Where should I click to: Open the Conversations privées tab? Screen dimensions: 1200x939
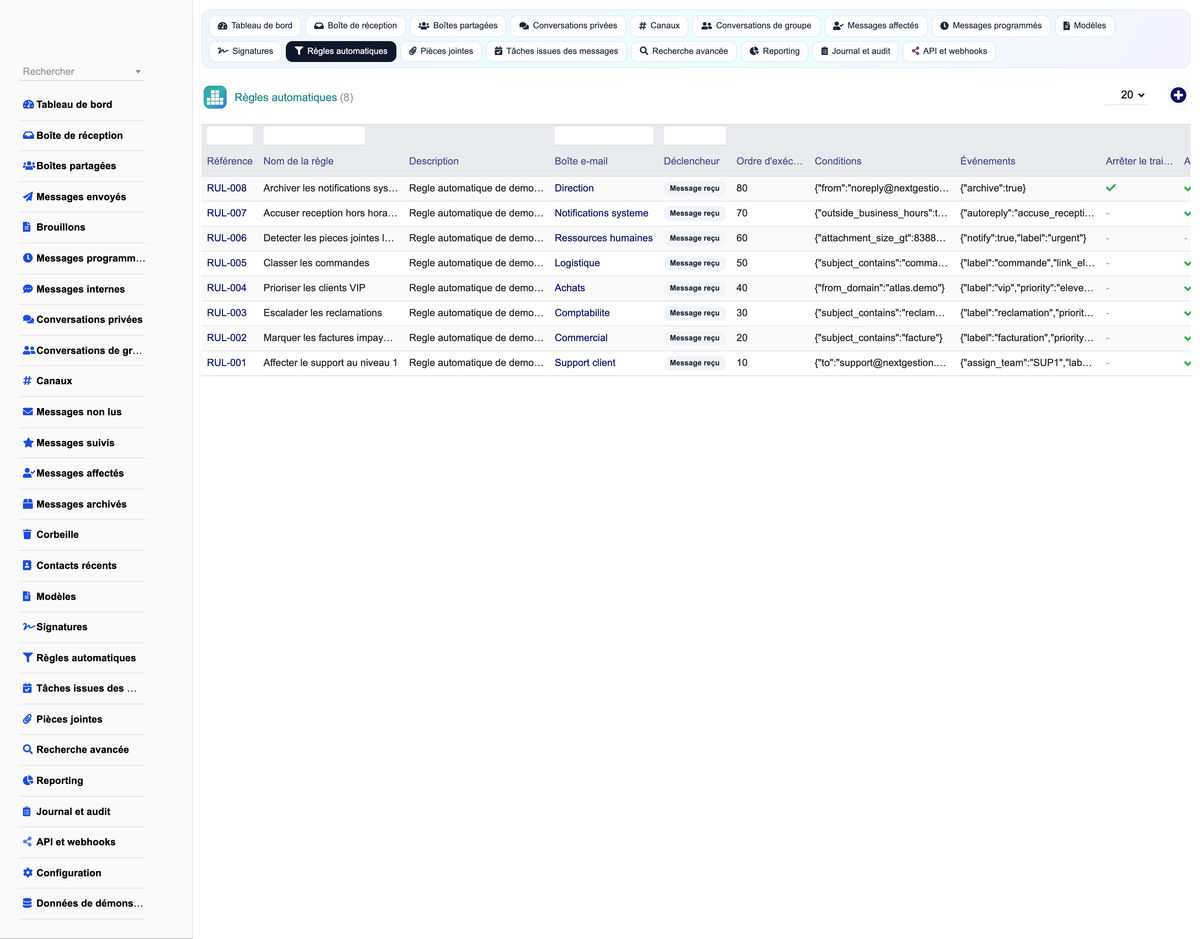click(568, 25)
